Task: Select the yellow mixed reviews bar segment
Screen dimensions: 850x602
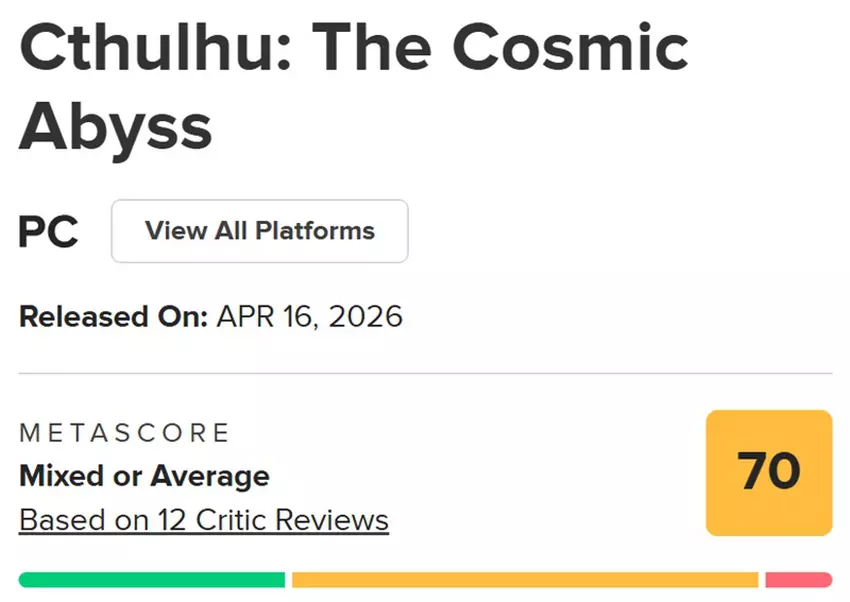Action: 525,580
